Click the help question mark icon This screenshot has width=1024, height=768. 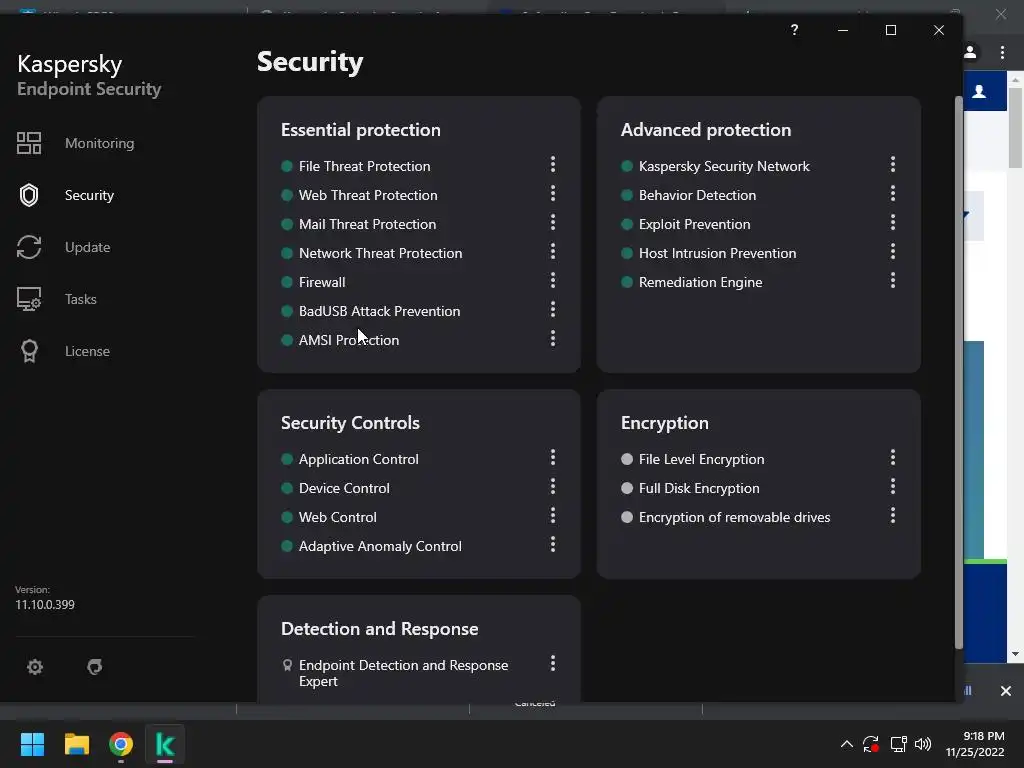click(x=794, y=30)
